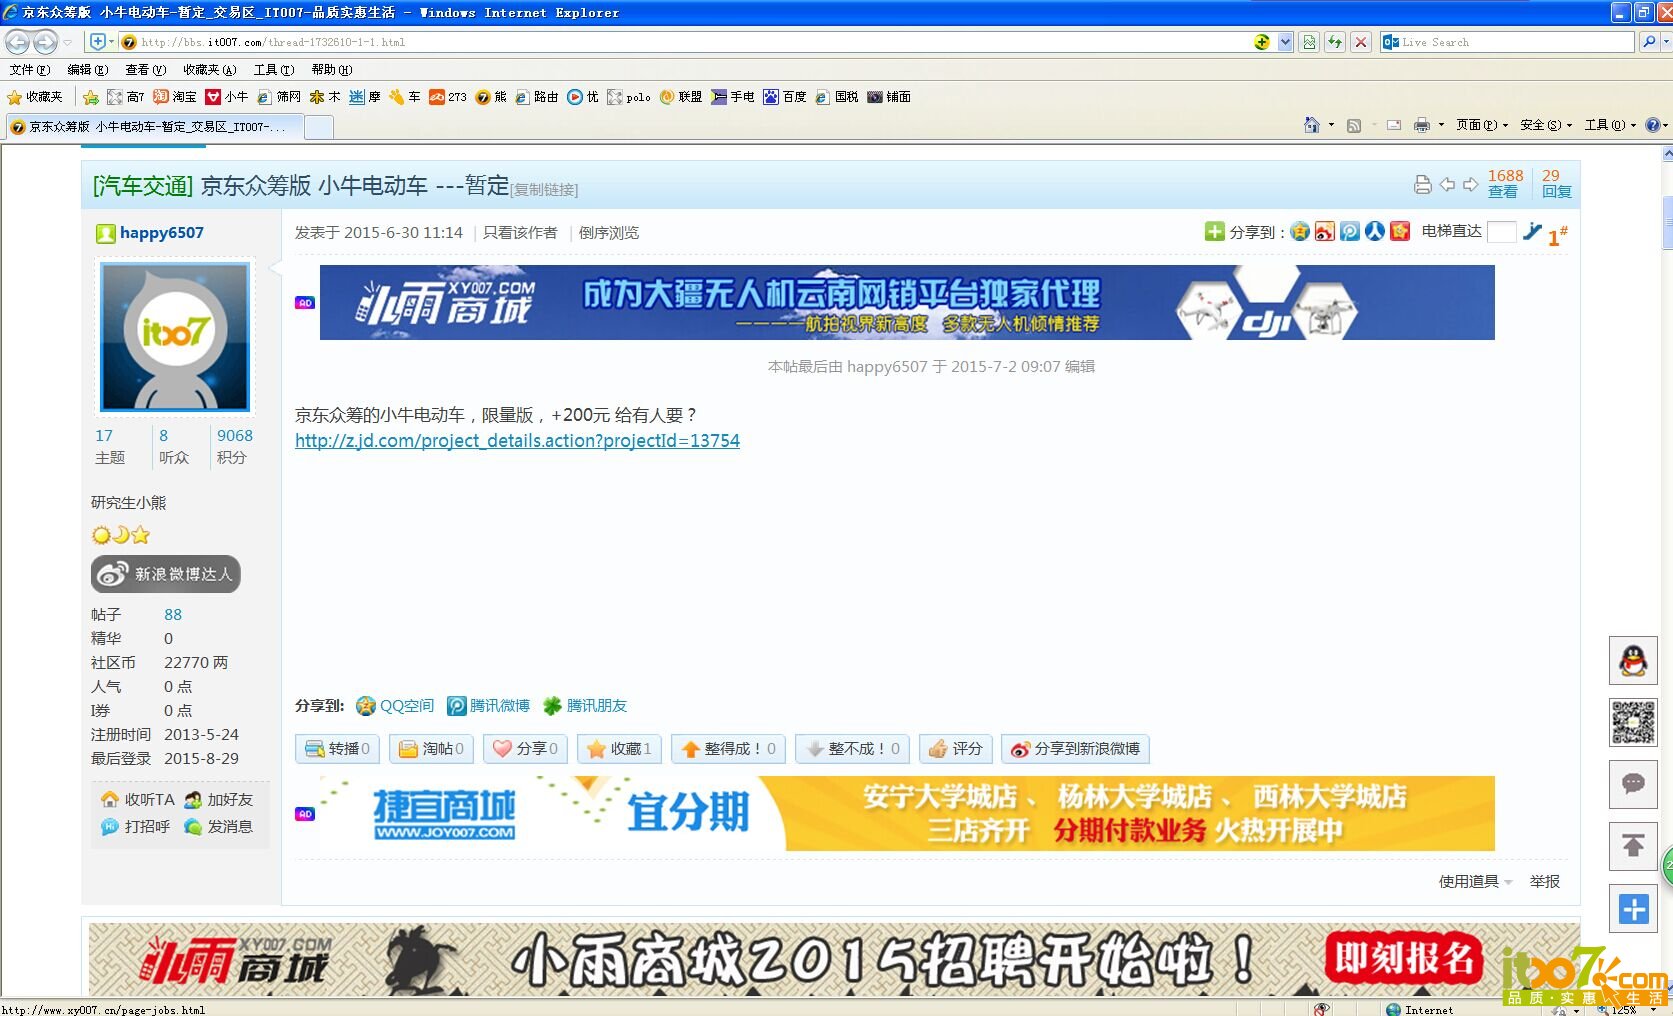Screen dimensions: 1673x1016
Task: Click the page vertical scrollbar thumb
Action: point(1667,222)
